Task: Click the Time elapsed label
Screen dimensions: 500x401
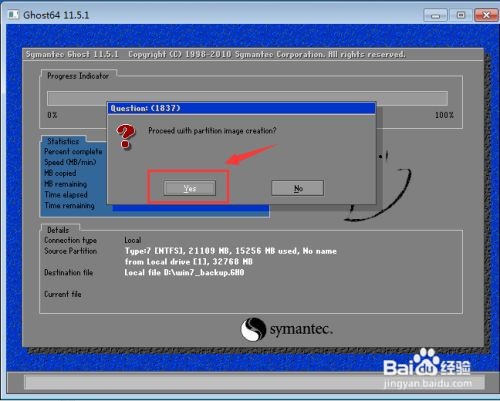Action: [x=66, y=195]
